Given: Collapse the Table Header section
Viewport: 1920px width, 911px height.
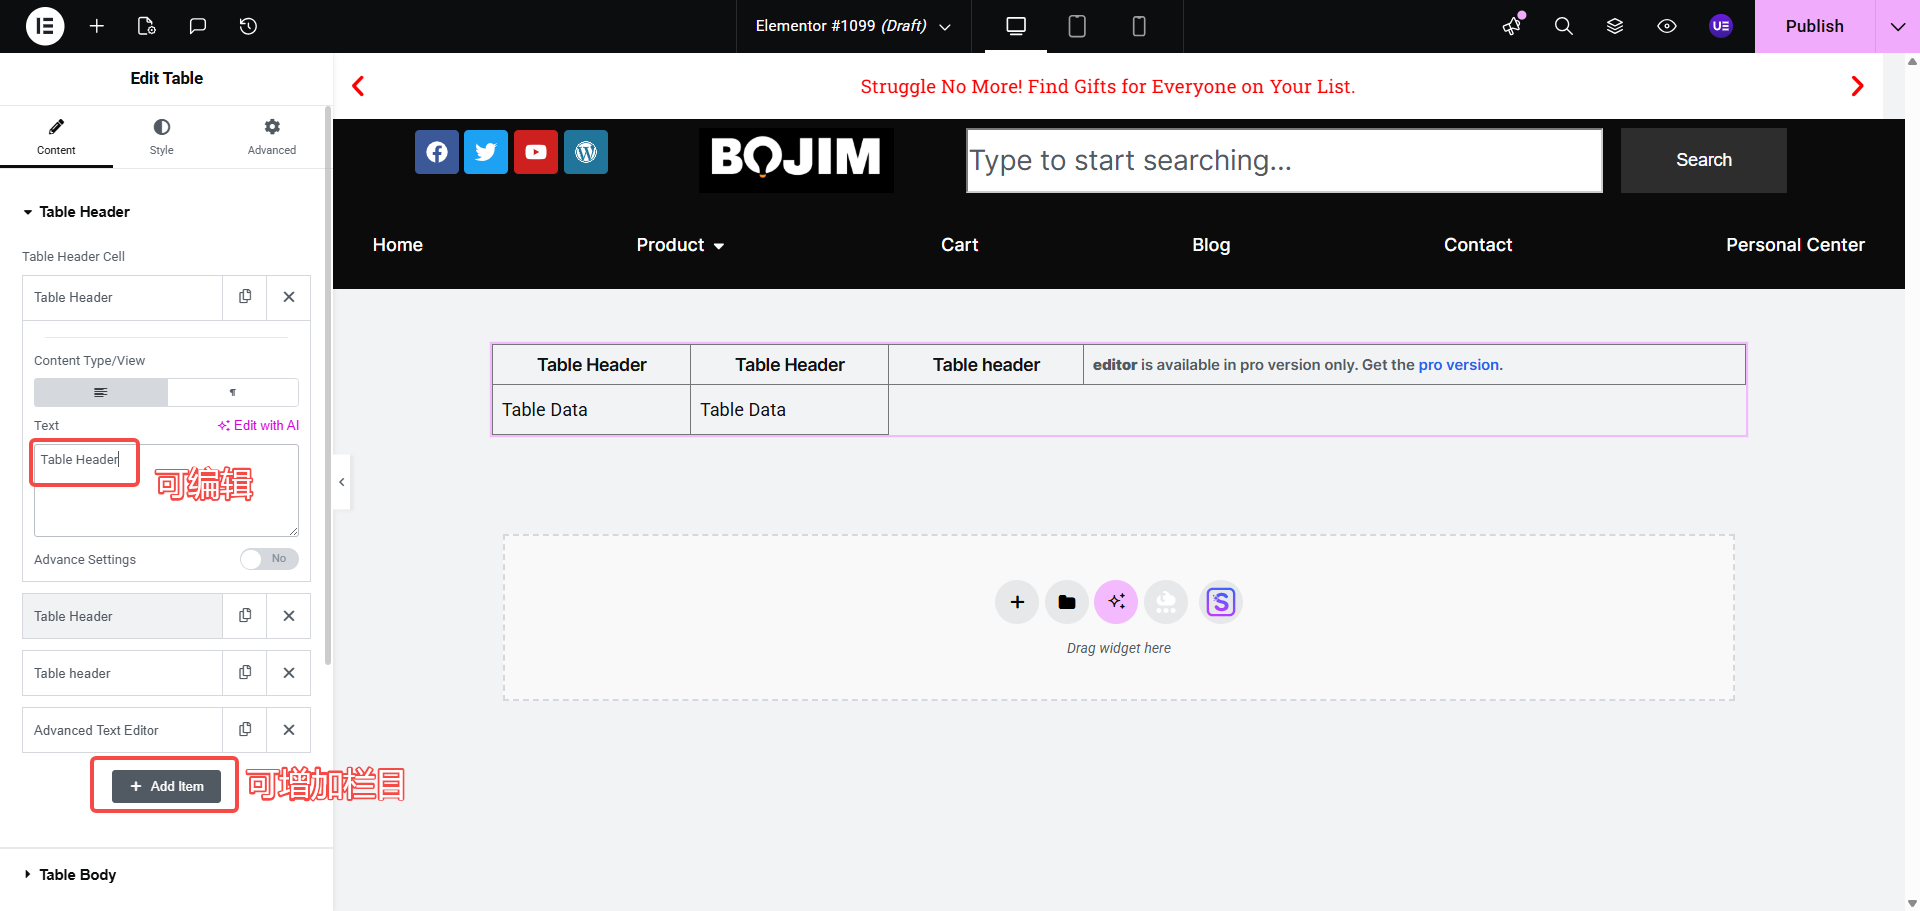Looking at the screenshot, I should click(x=84, y=212).
